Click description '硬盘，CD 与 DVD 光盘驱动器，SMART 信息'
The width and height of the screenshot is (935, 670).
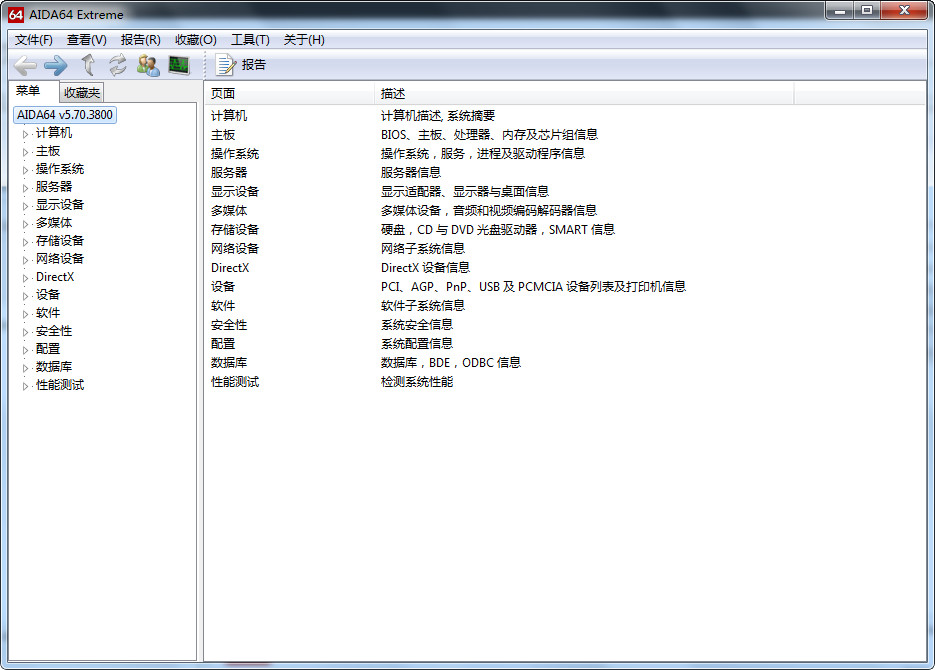497,229
